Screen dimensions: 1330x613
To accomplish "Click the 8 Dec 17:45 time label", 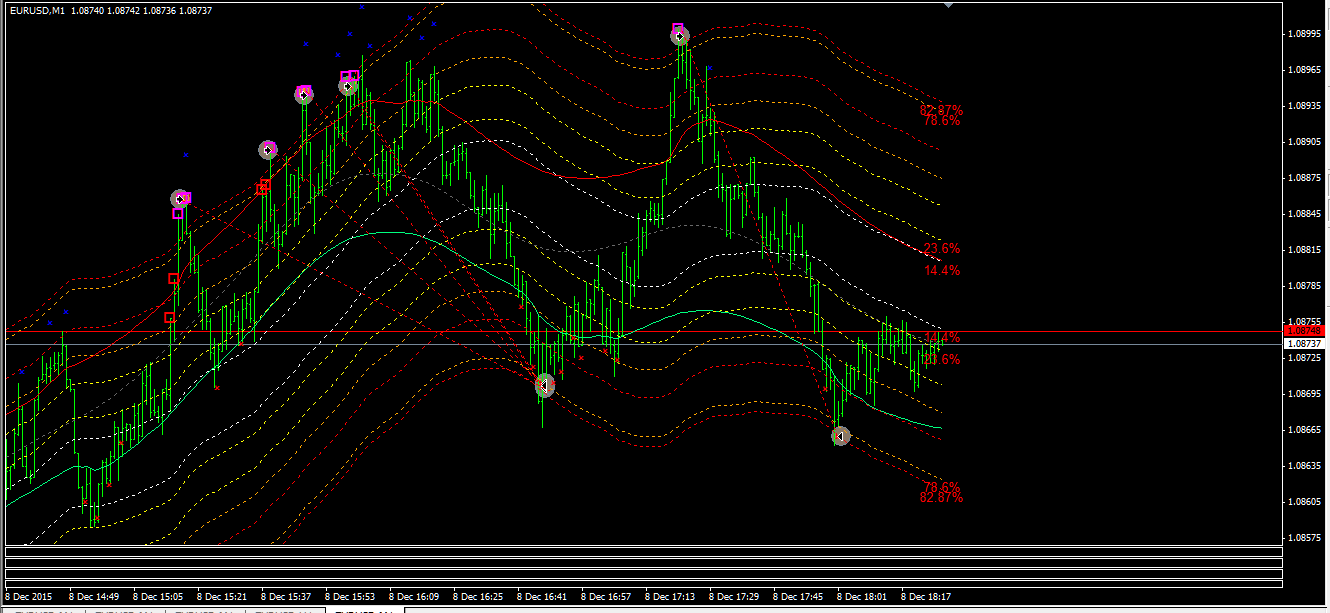I will click(x=798, y=596).
